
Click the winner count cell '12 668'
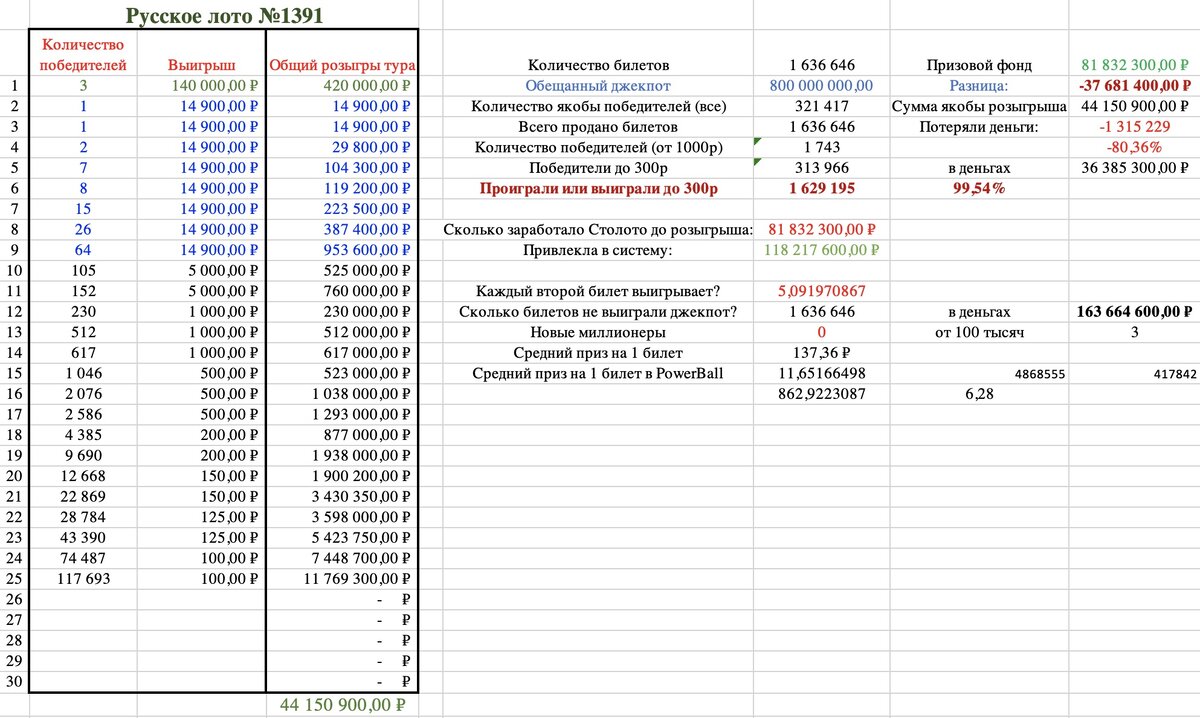coord(83,476)
